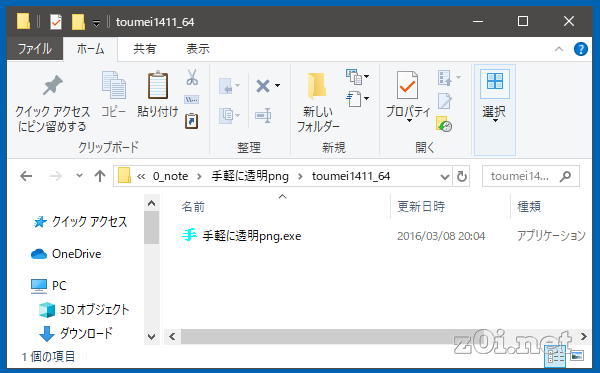Switch to the 表示 tab
600x373 pixels.
click(x=198, y=49)
